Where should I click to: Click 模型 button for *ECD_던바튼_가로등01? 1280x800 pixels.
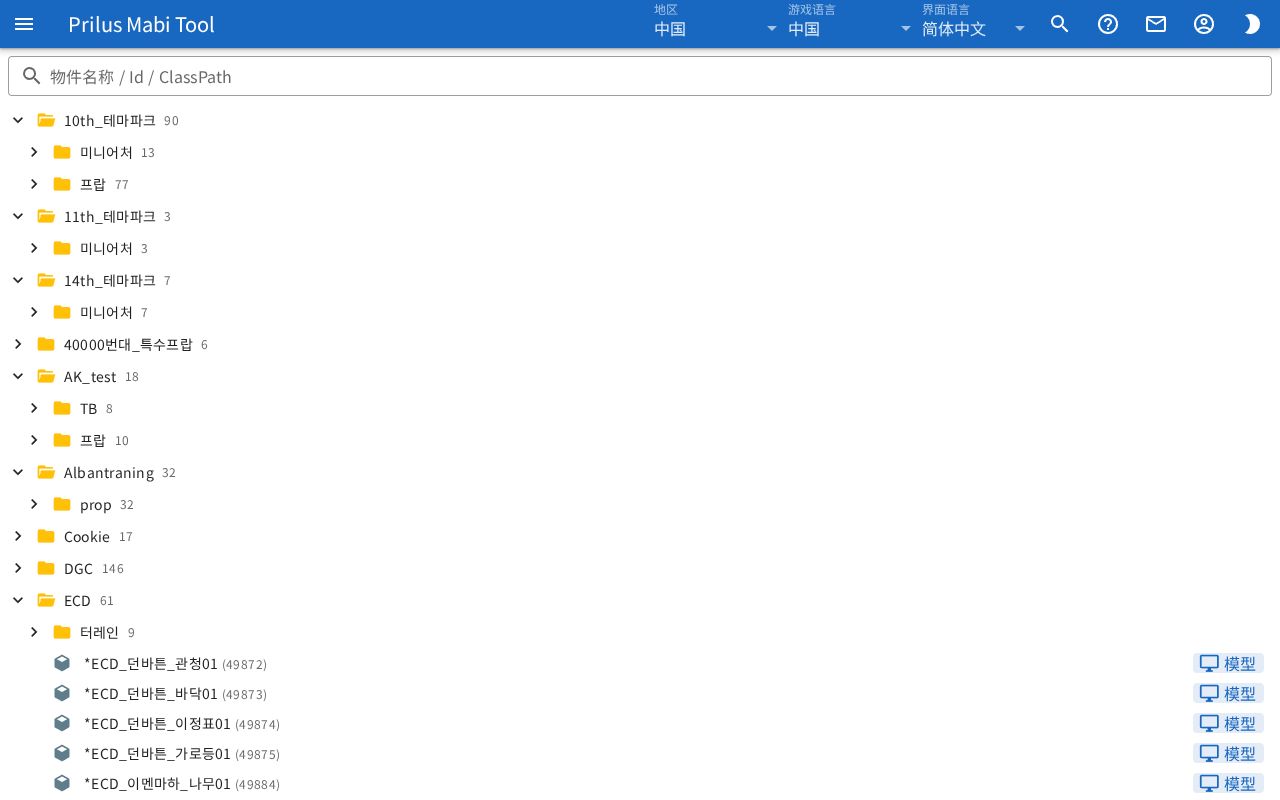click(x=1228, y=753)
